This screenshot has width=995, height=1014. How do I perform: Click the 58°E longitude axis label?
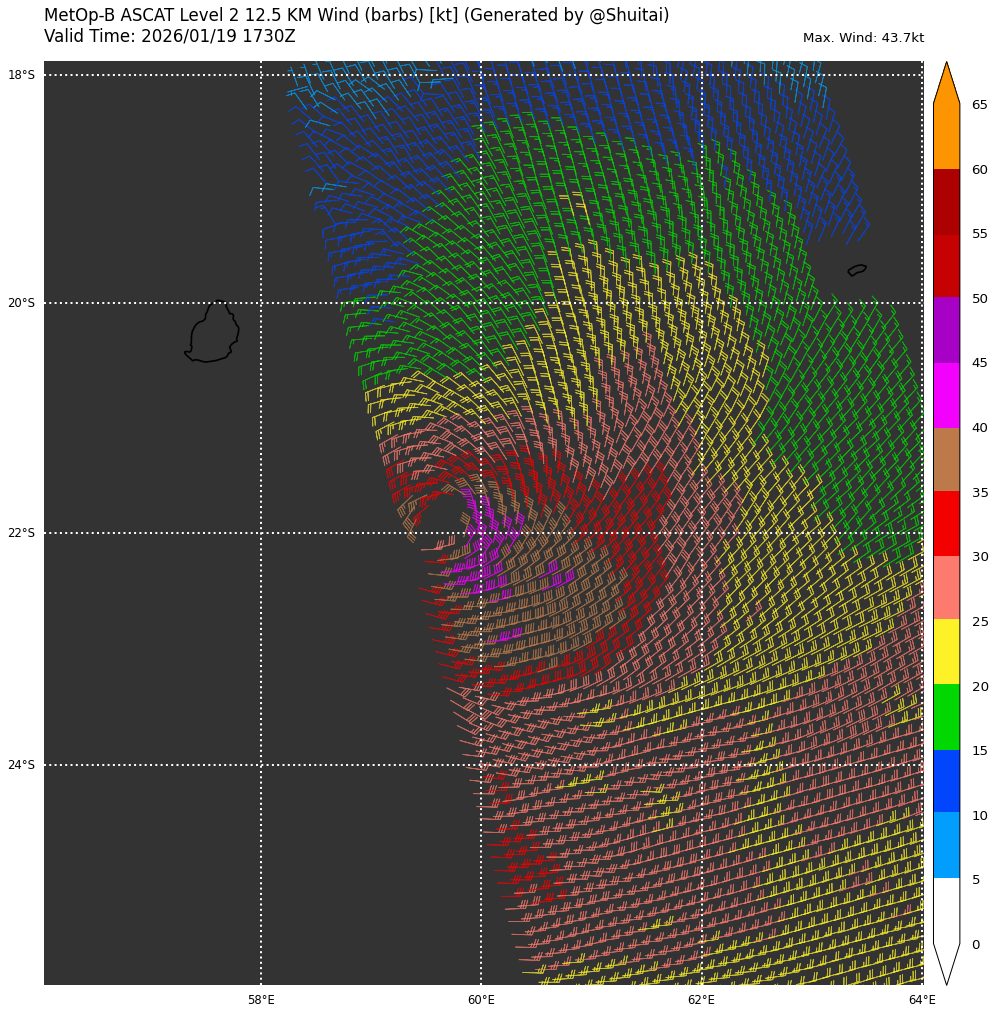261,1000
